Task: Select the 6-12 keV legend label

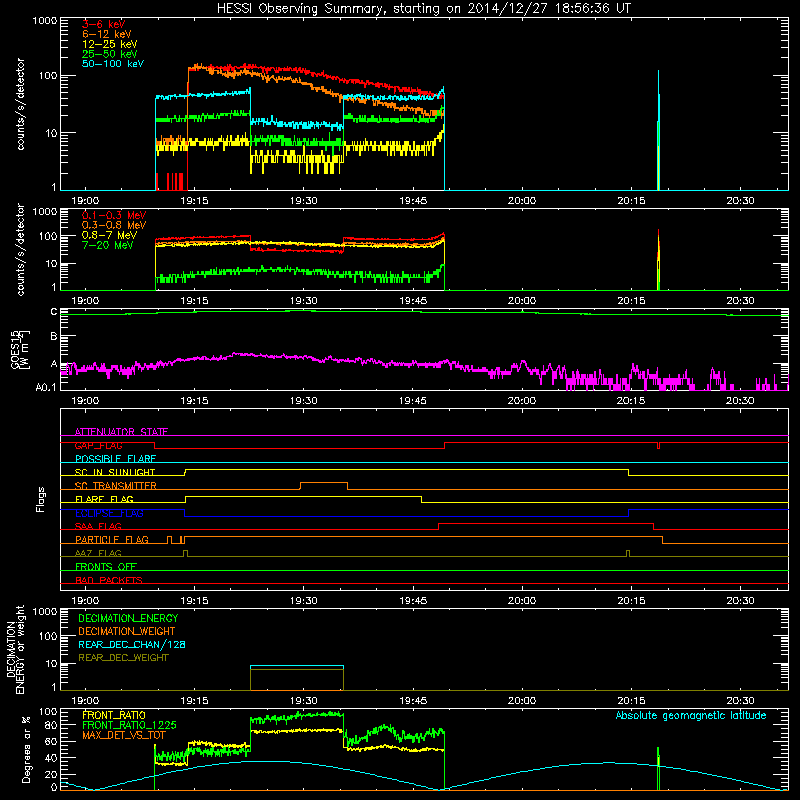Action: click(107, 34)
